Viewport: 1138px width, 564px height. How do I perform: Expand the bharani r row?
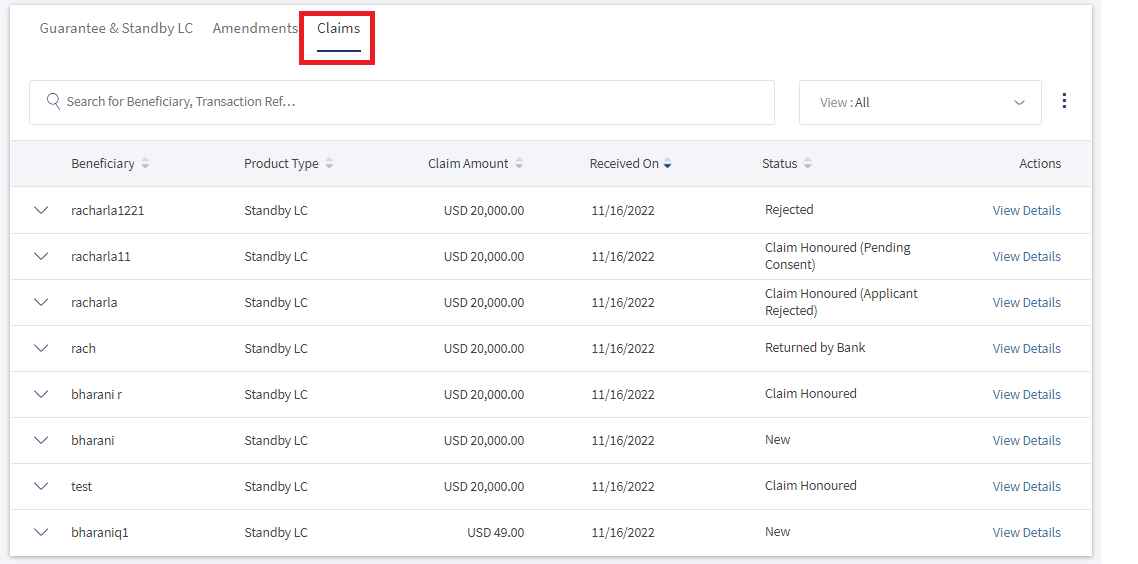(x=41, y=394)
